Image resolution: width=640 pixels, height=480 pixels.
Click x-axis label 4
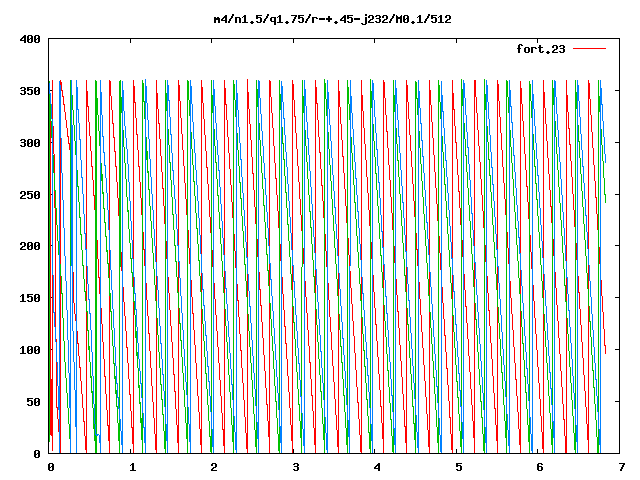coord(377,467)
